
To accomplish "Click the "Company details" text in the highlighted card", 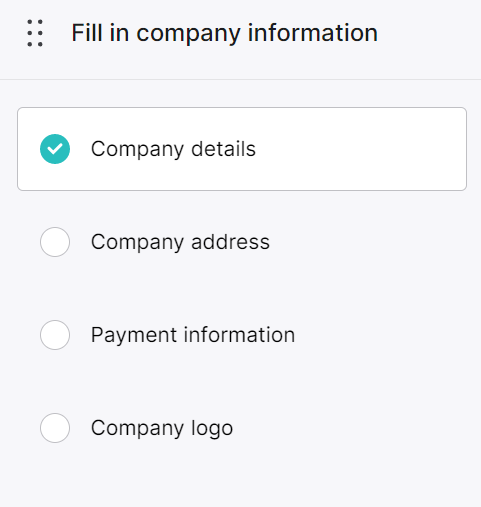I will pos(173,149).
